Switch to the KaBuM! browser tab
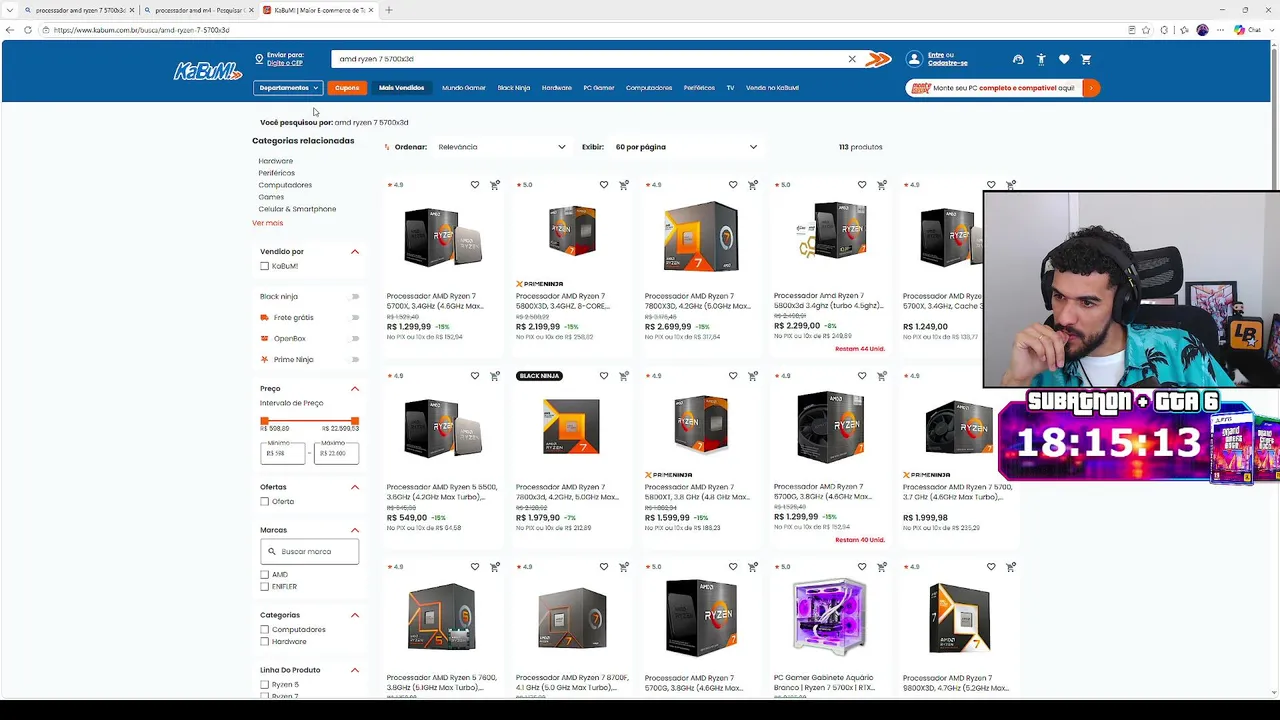The height and width of the screenshot is (720, 1280). pos(318,10)
